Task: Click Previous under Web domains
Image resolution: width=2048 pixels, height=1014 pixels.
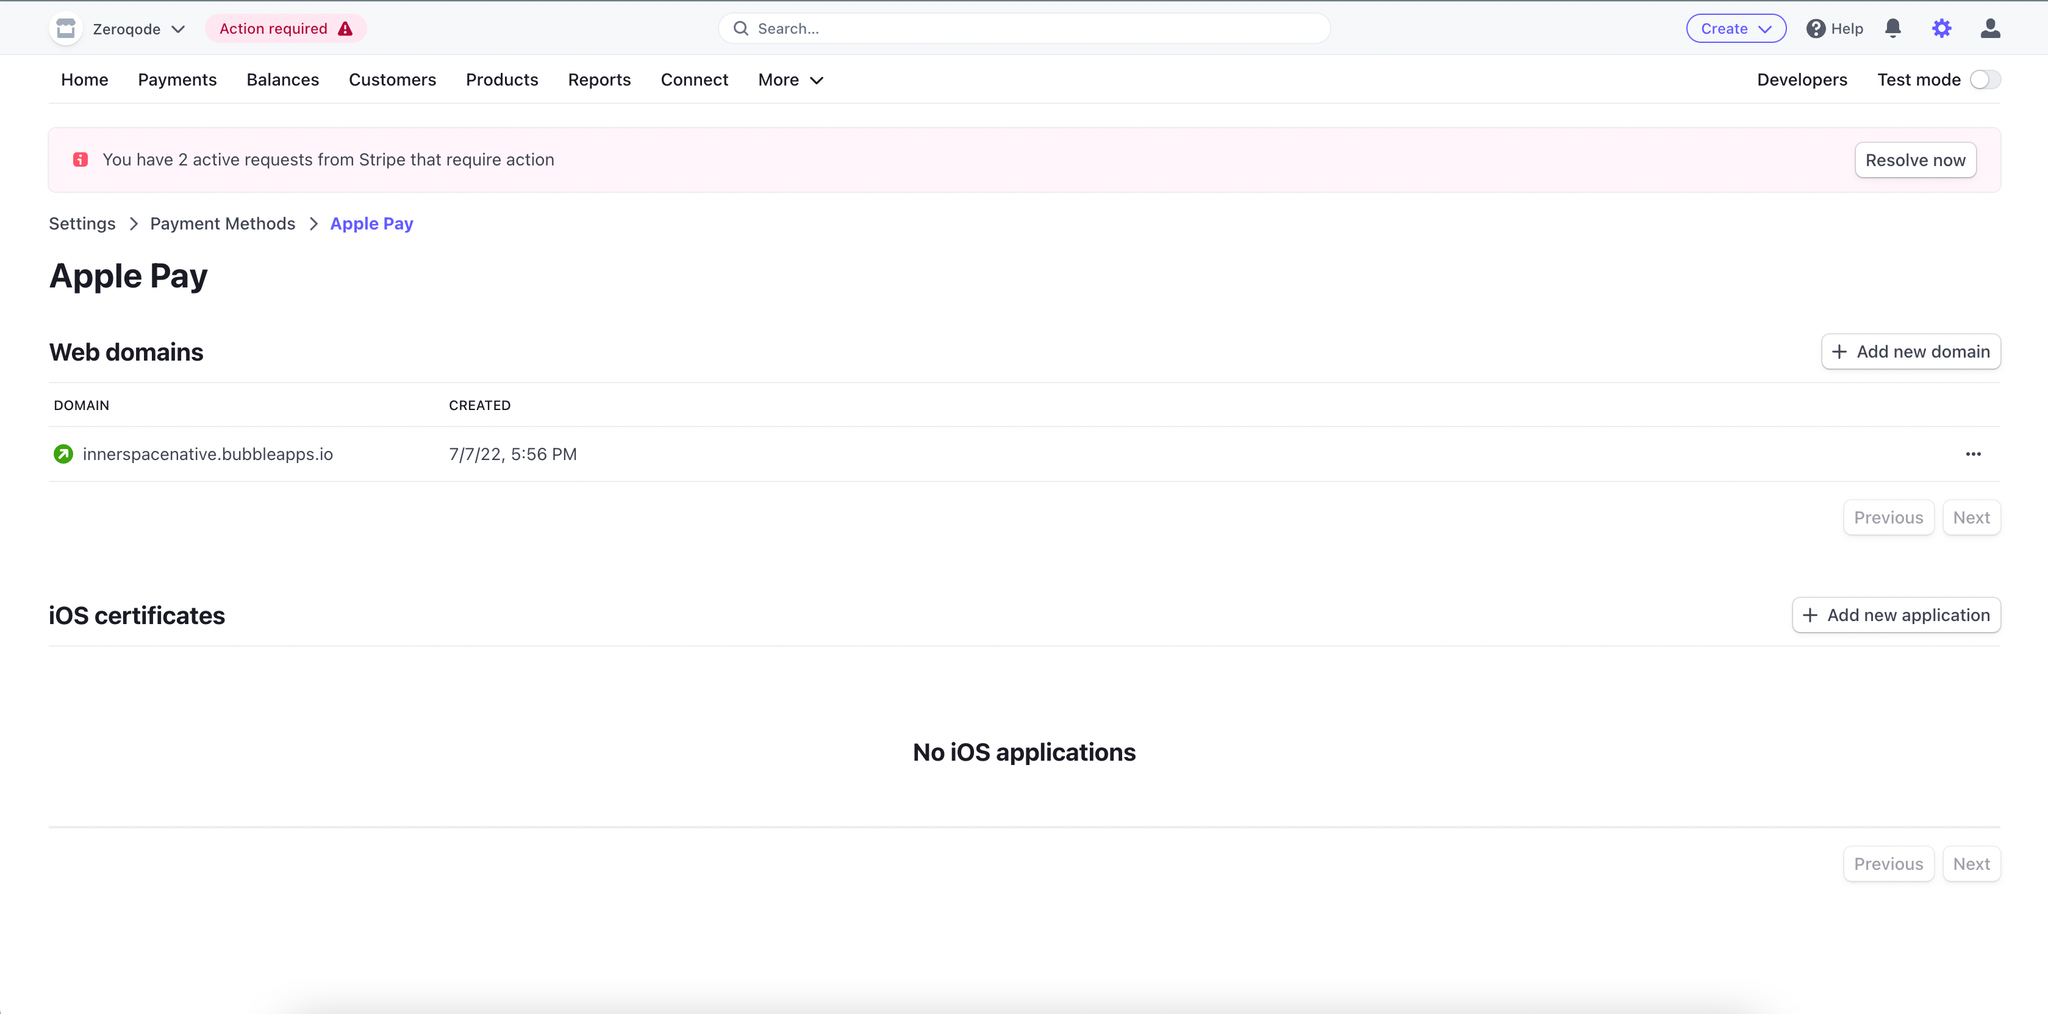Action: pyautogui.click(x=1889, y=518)
